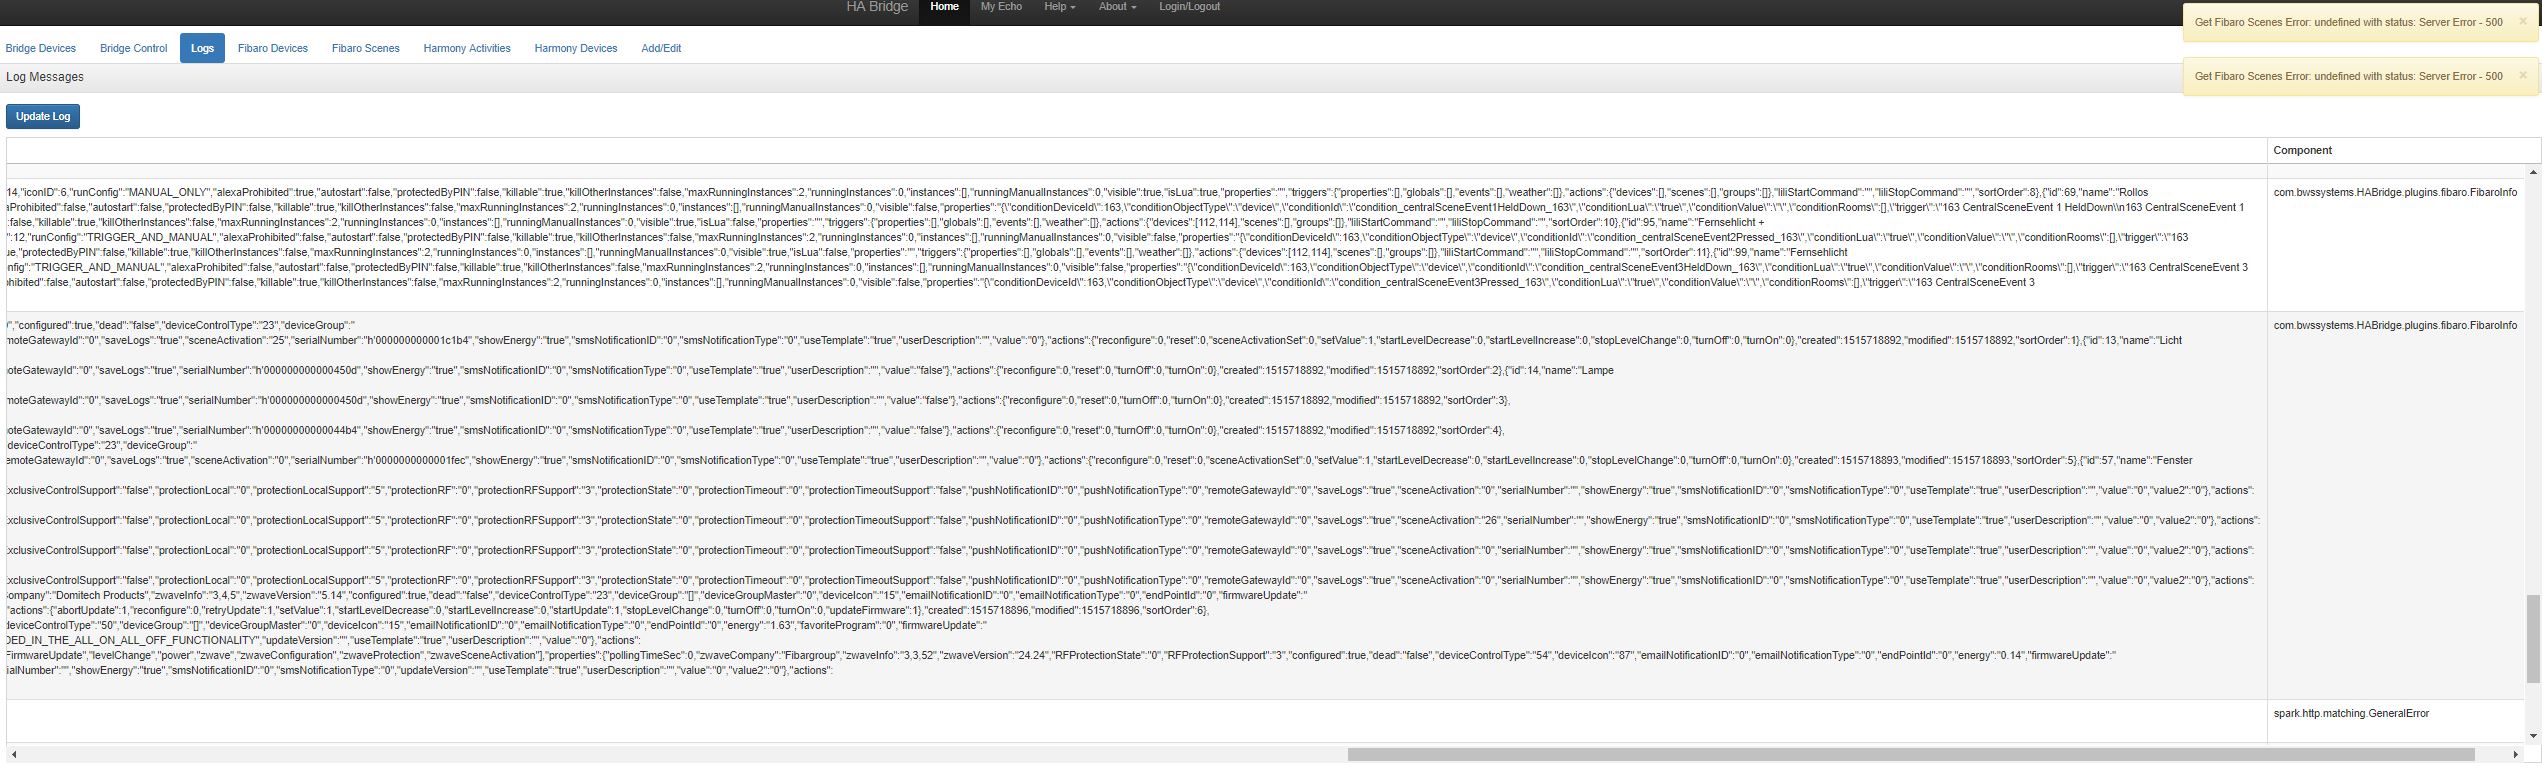
Task: Switch to the Bridge Devices tab
Action: coord(41,48)
